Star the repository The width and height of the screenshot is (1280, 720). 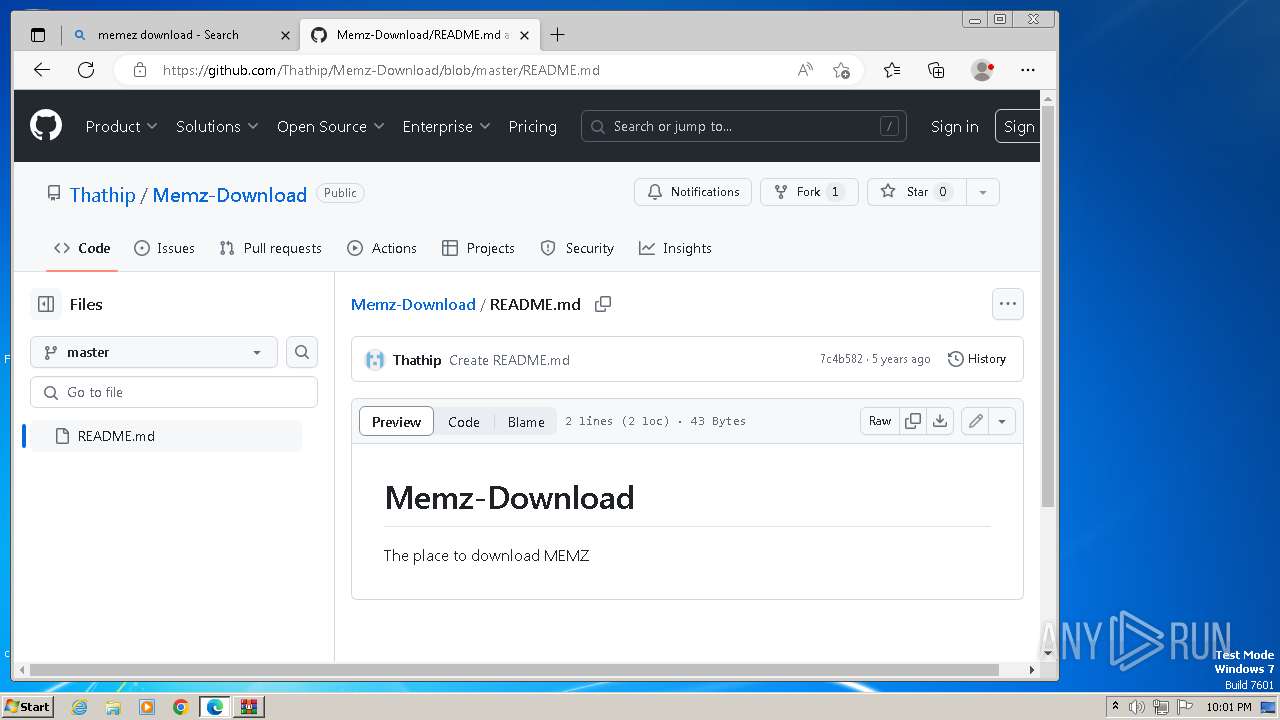[916, 192]
